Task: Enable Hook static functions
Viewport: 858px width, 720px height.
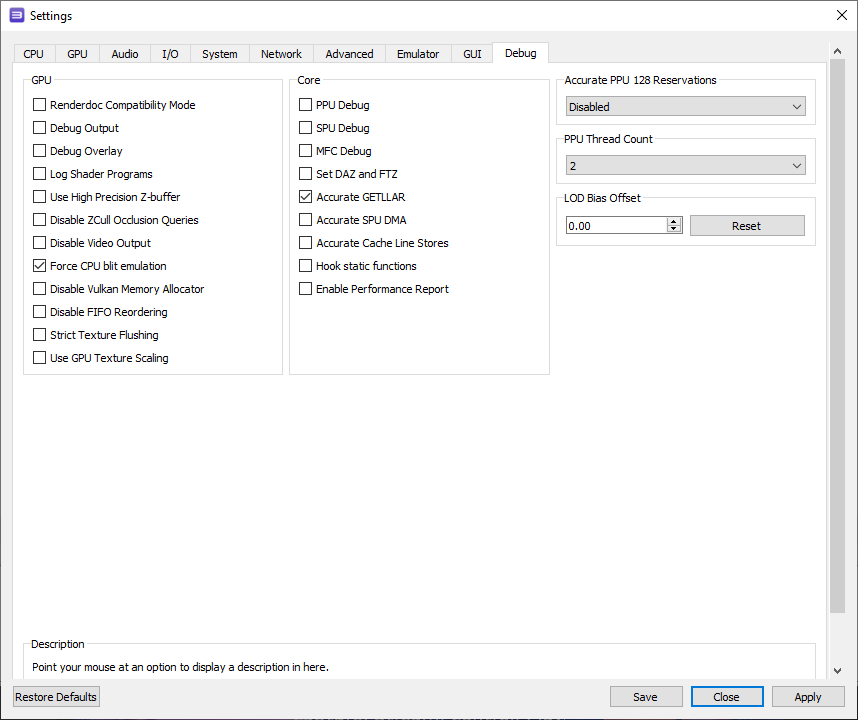Action: pos(305,265)
